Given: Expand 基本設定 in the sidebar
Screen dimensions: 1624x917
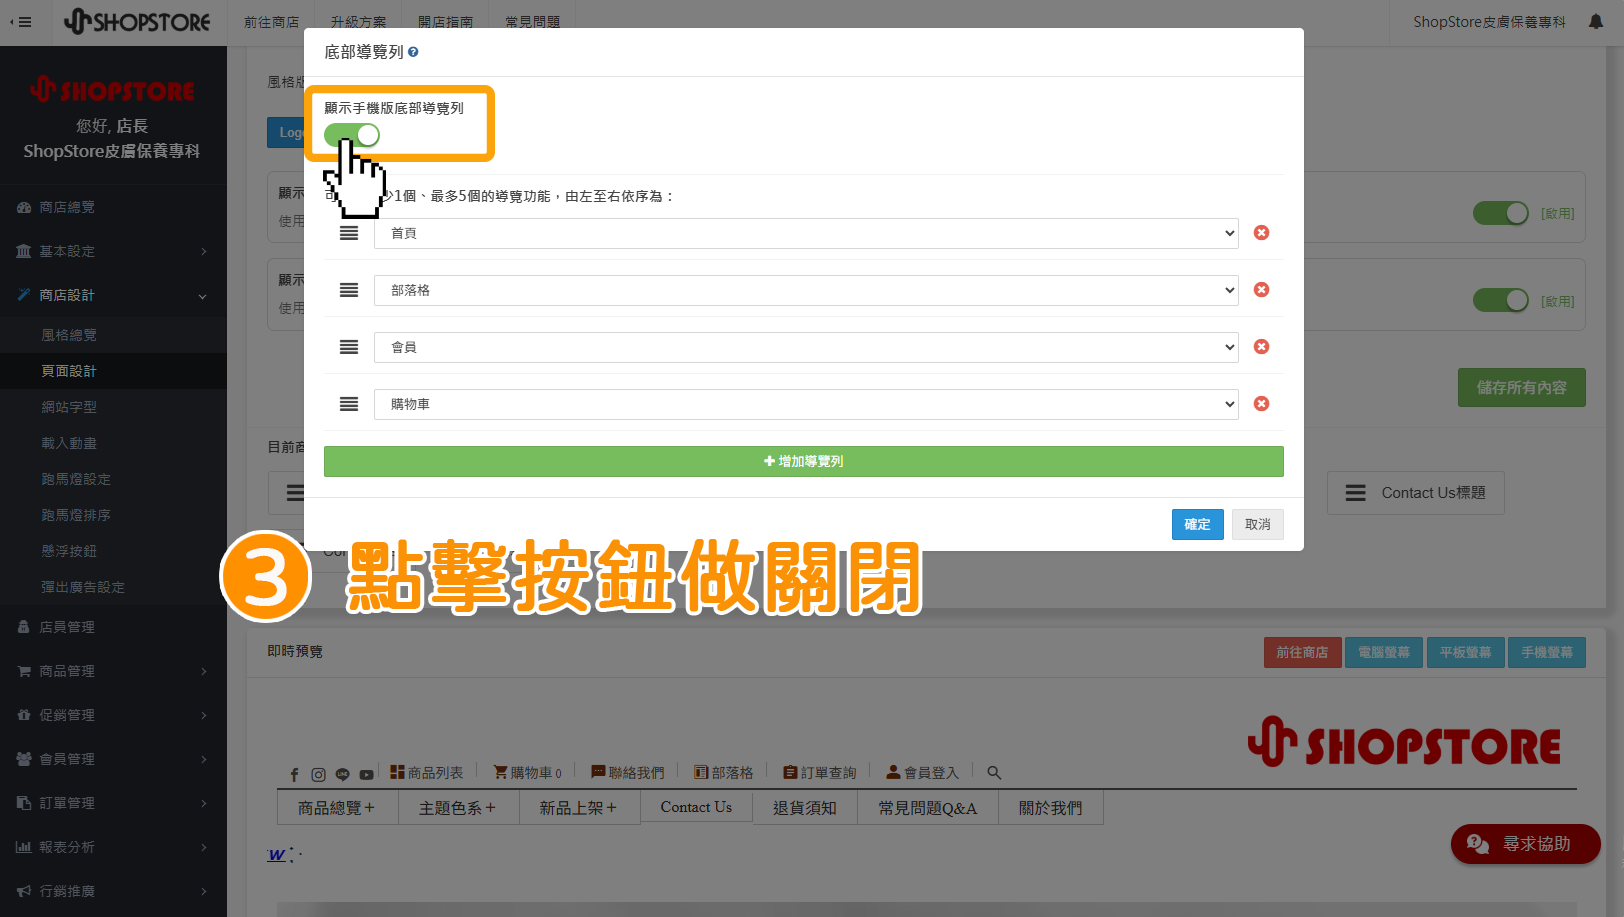Looking at the screenshot, I should pyautogui.click(x=113, y=251).
